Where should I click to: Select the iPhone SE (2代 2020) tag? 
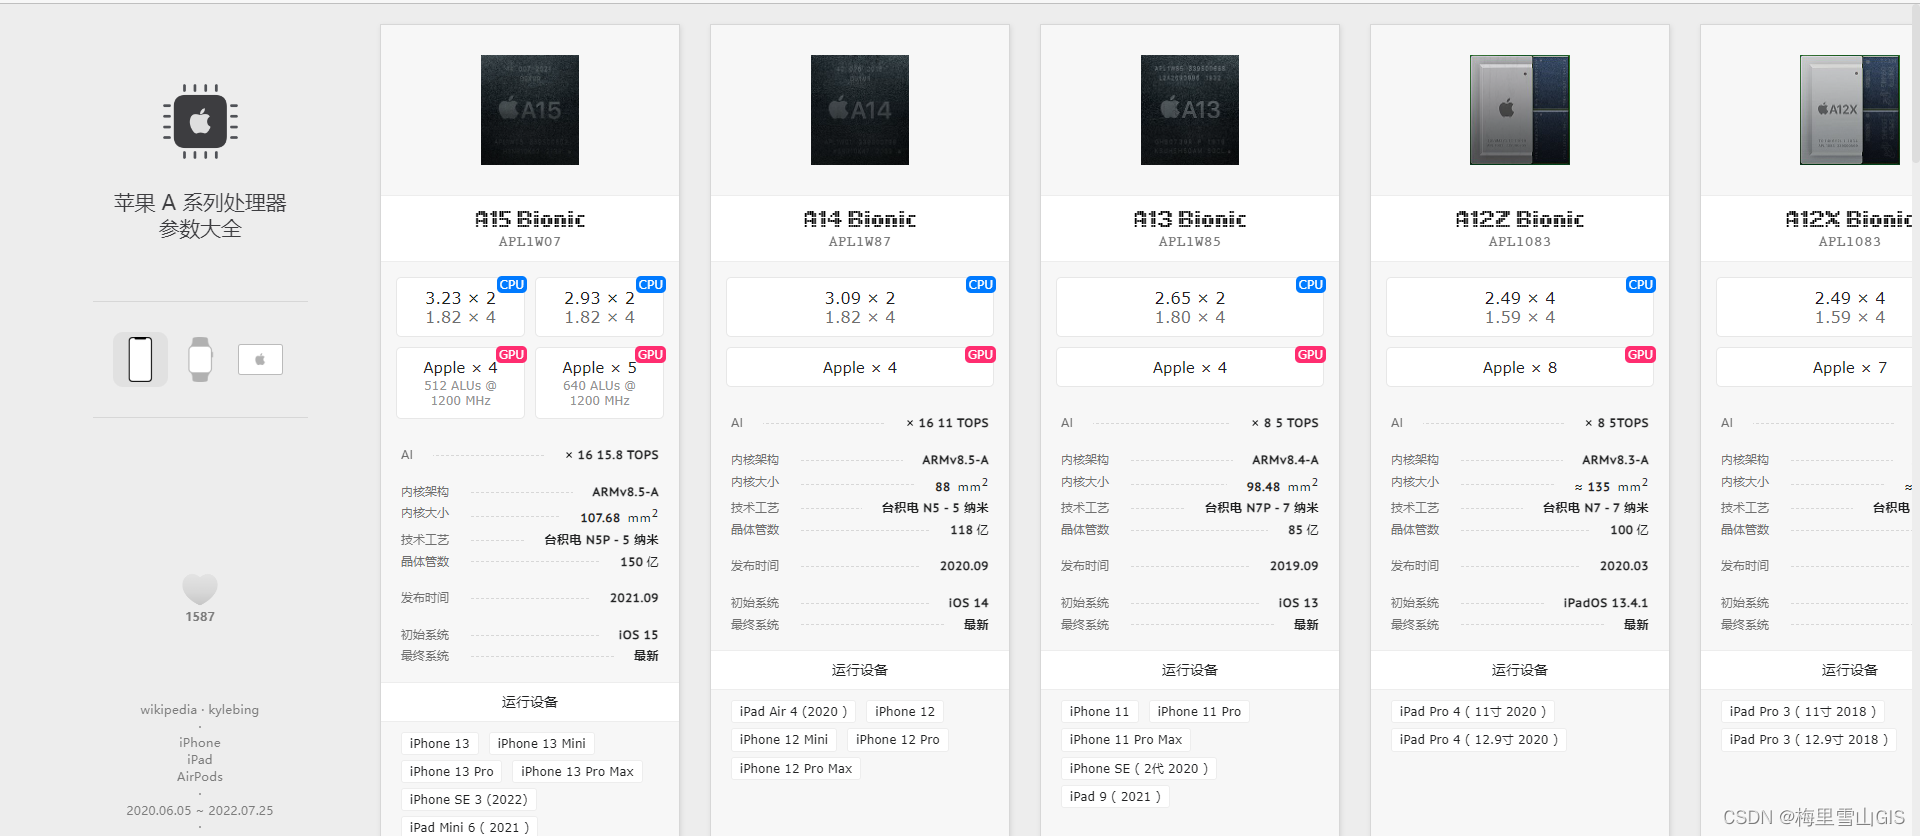pyautogui.click(x=1139, y=769)
